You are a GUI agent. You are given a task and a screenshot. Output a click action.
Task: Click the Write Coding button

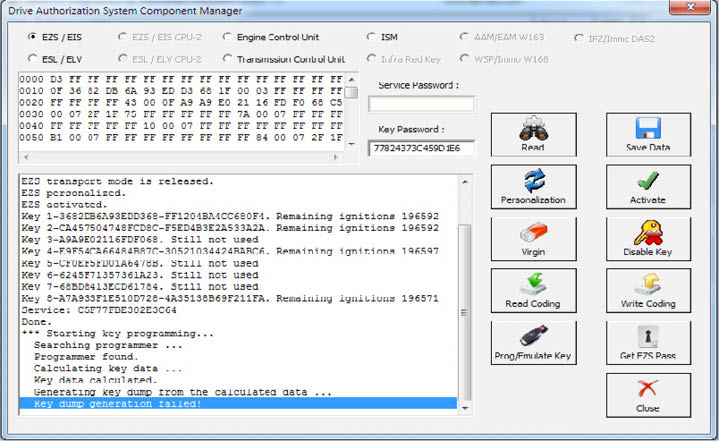click(648, 290)
